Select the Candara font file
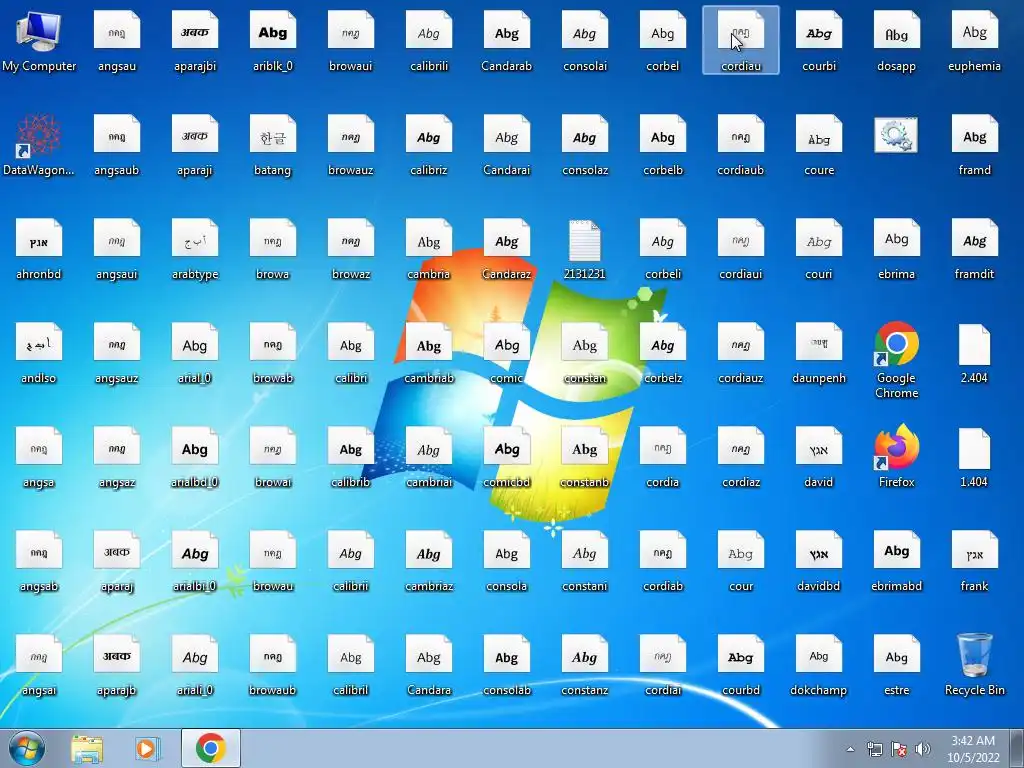Image resolution: width=1024 pixels, height=768 pixels. tap(428, 665)
